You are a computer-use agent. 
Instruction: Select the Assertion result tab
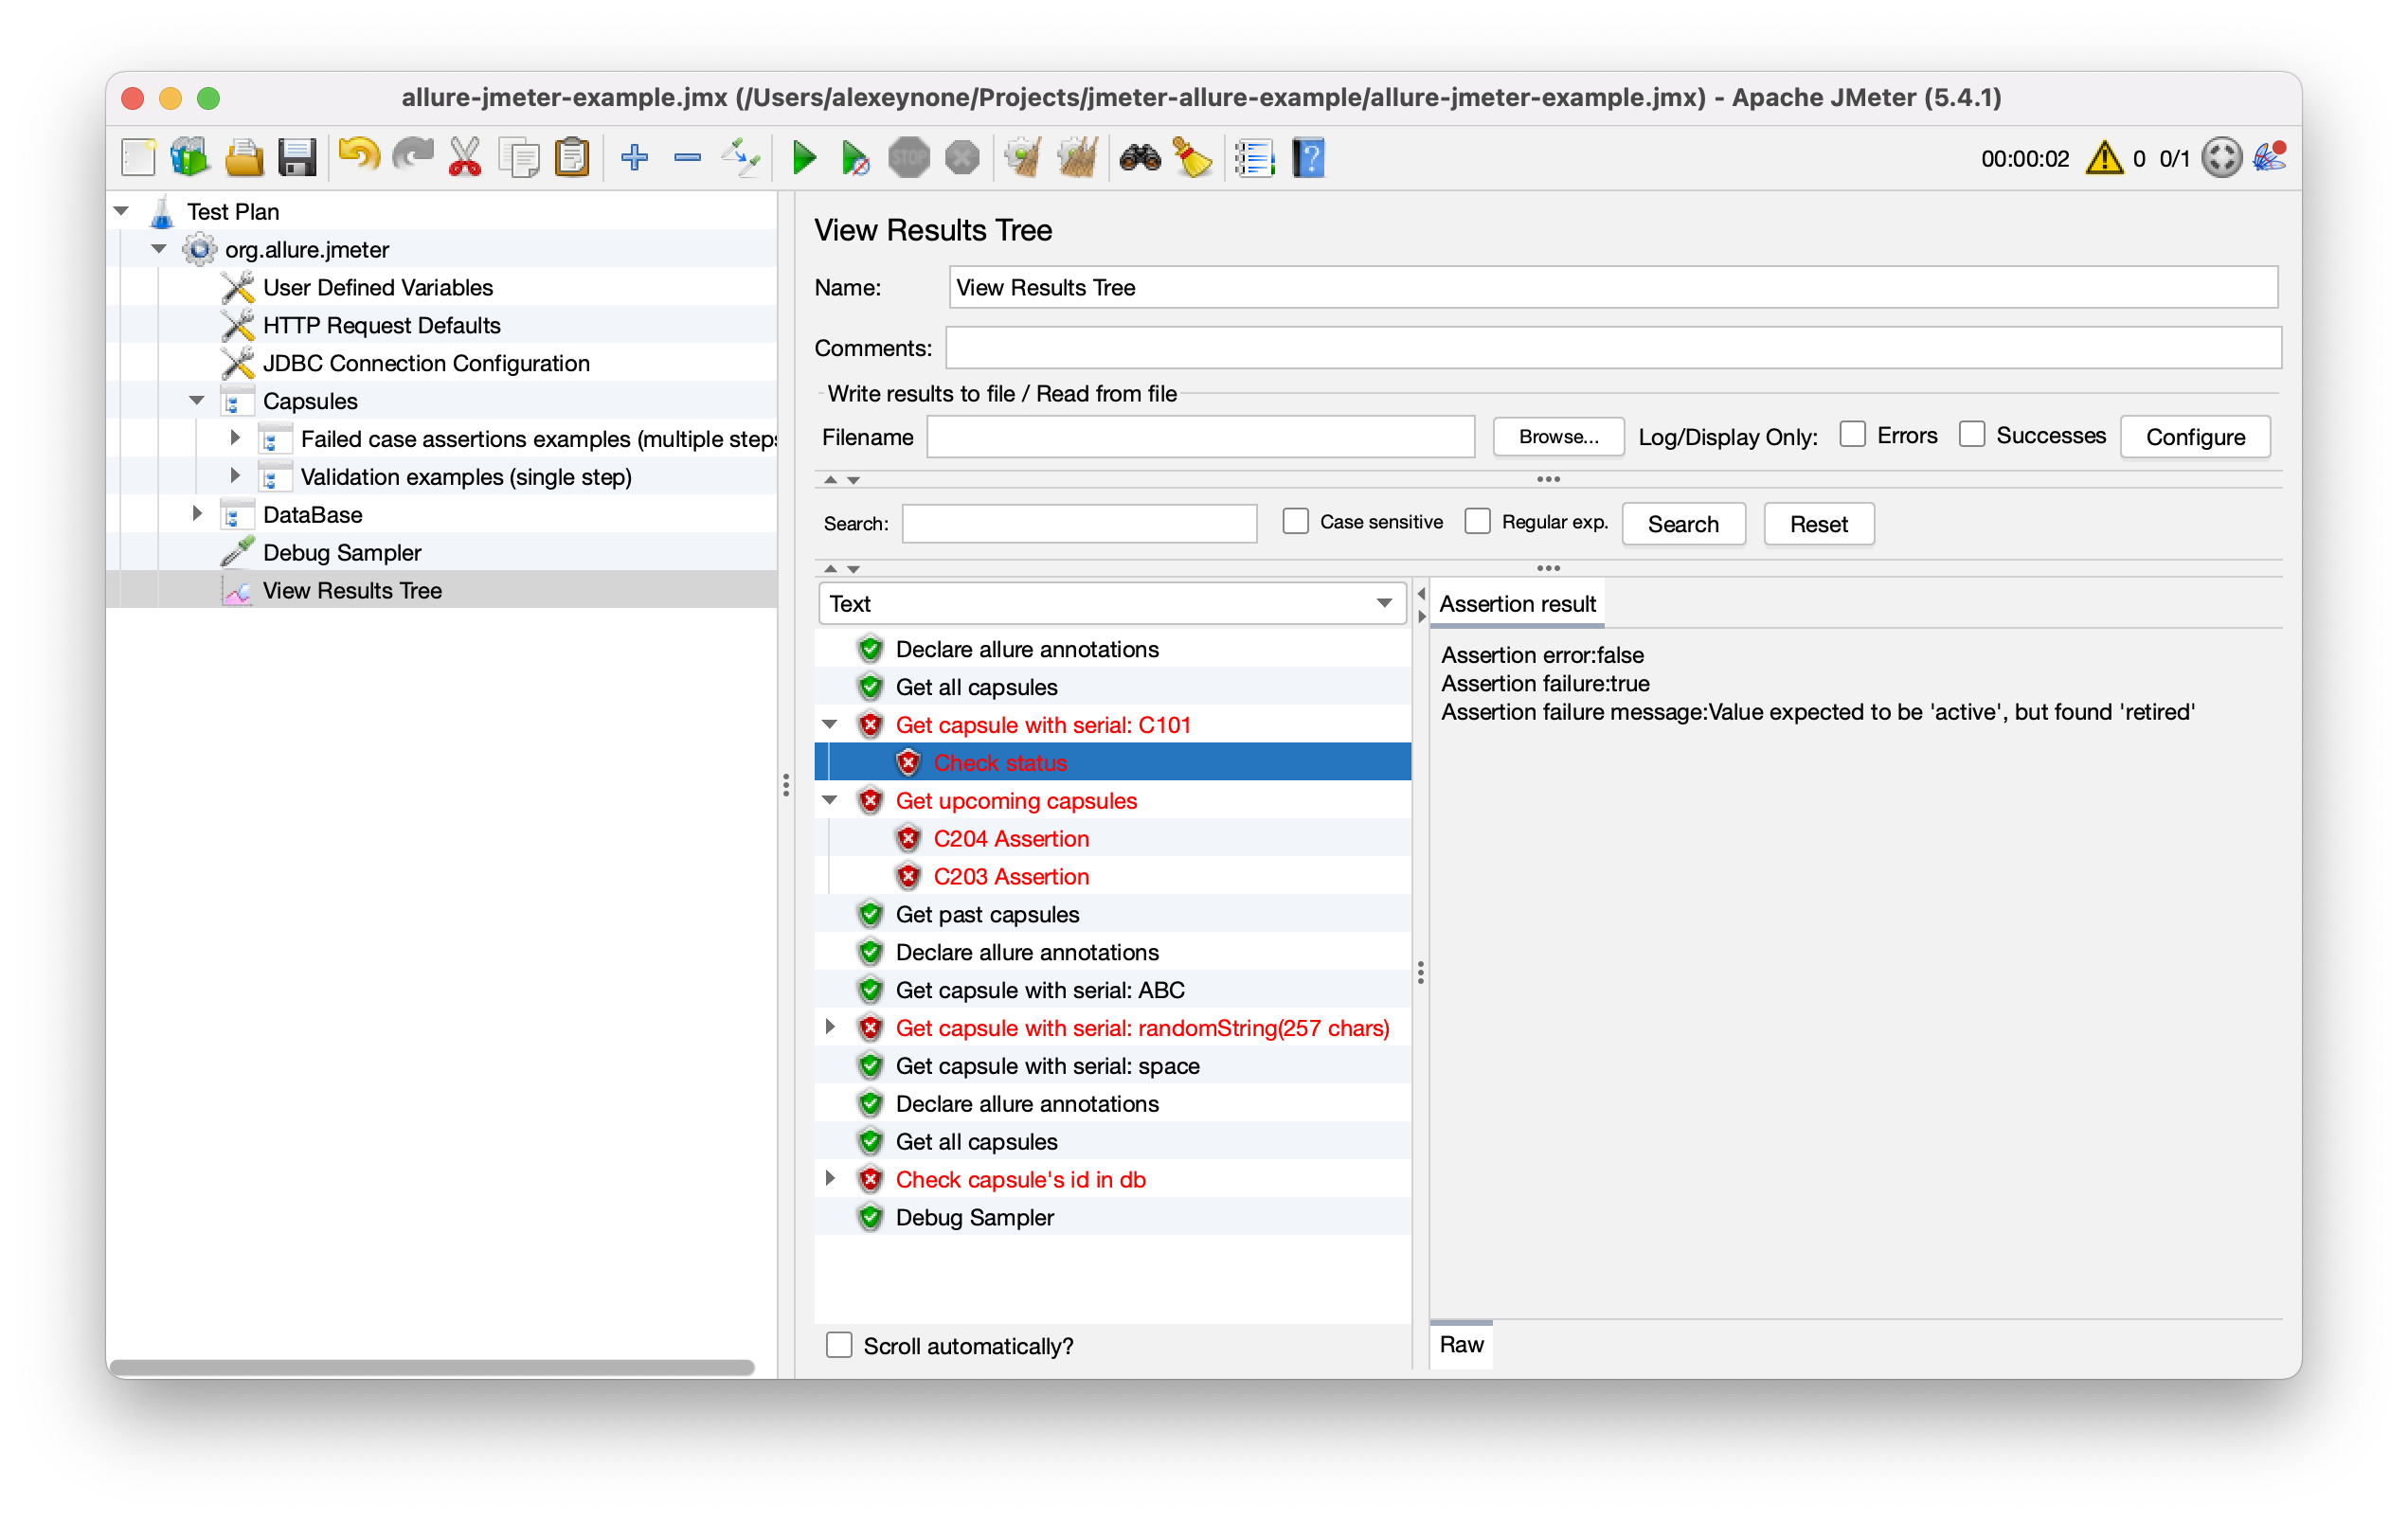tap(1516, 604)
